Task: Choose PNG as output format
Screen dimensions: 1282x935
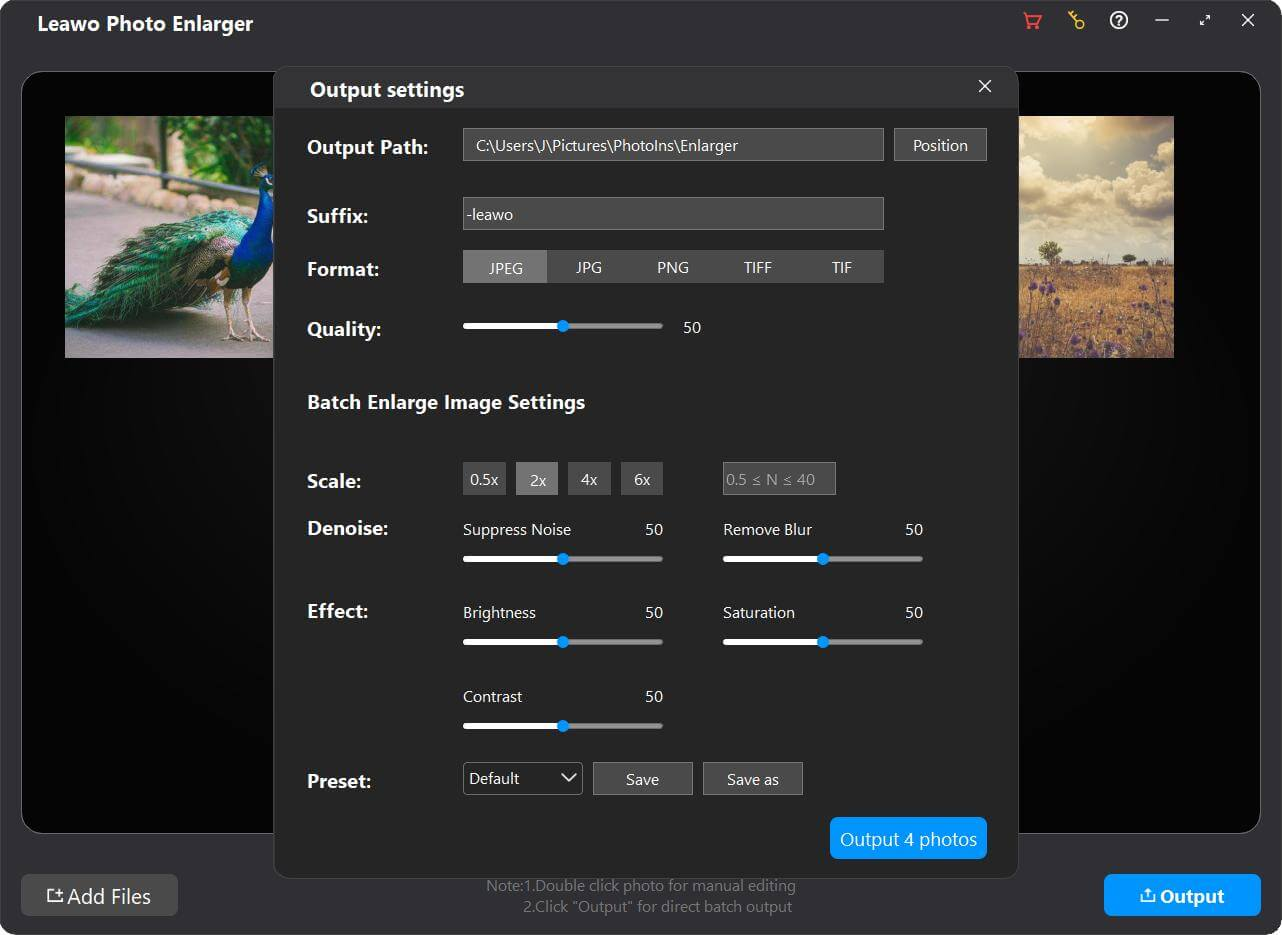Action: [672, 268]
